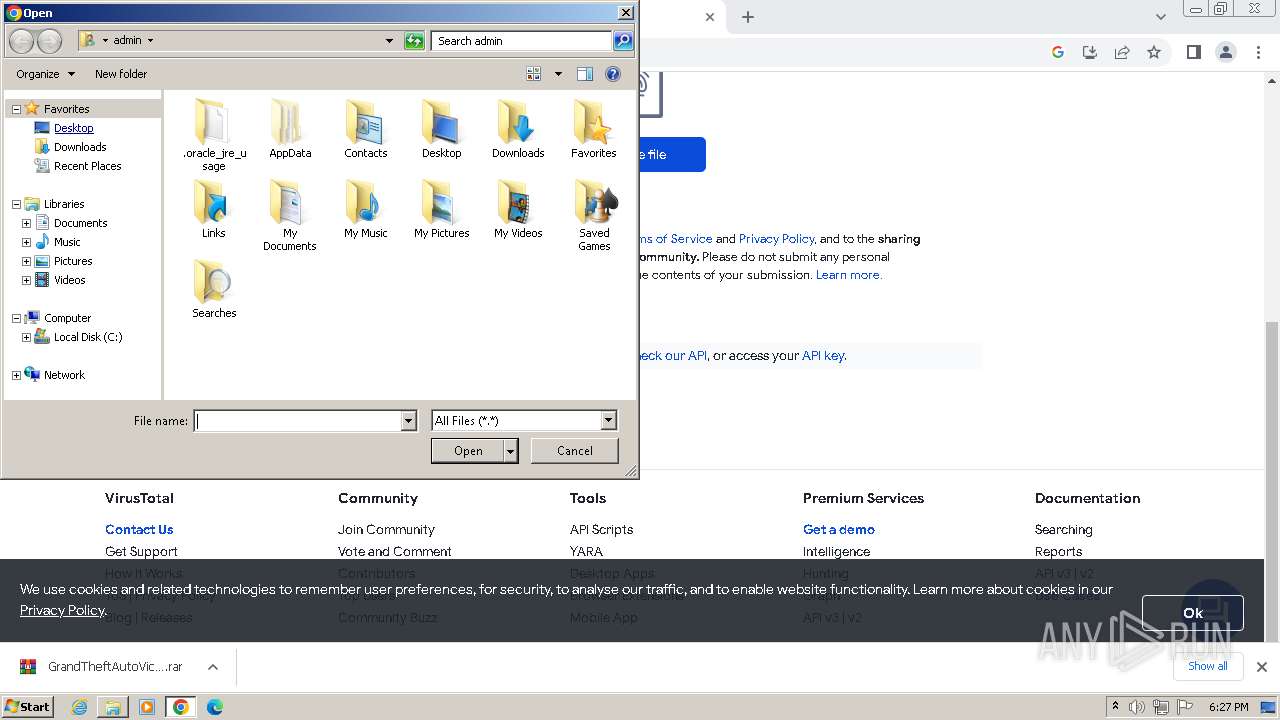Expand the Pictures library node
Viewport: 1280px width, 720px height.
click(26, 261)
